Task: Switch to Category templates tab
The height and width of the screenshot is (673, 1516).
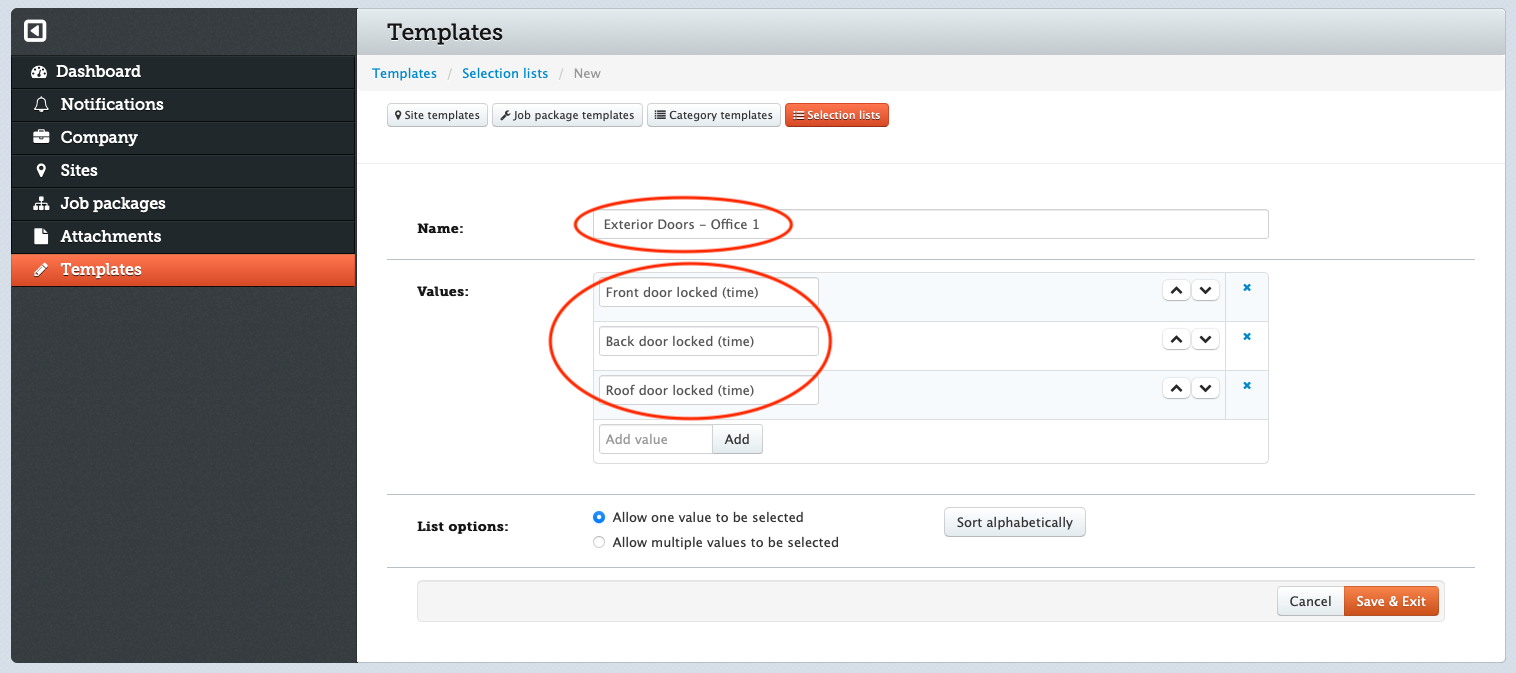Action: tap(714, 115)
